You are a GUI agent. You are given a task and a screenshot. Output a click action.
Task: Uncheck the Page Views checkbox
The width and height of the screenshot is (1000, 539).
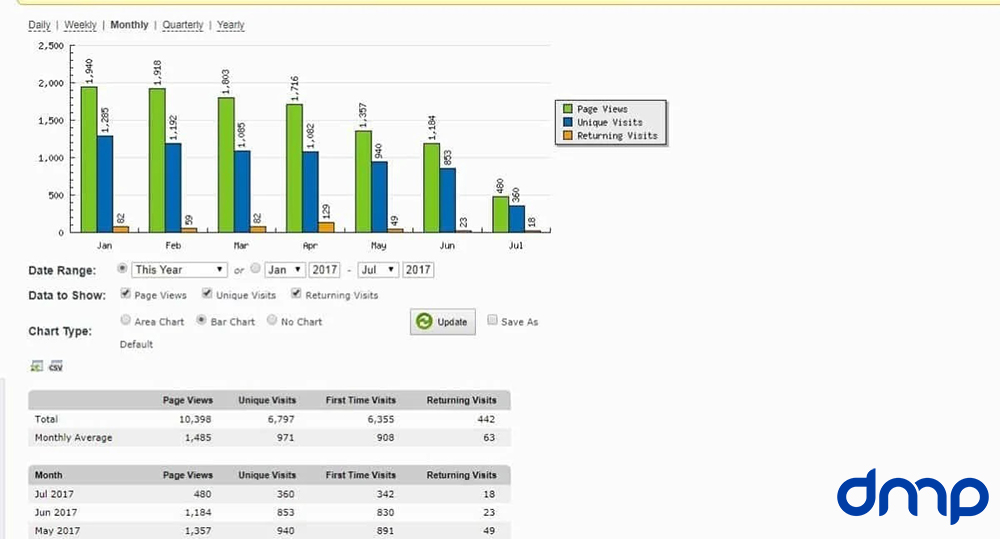coord(125,295)
